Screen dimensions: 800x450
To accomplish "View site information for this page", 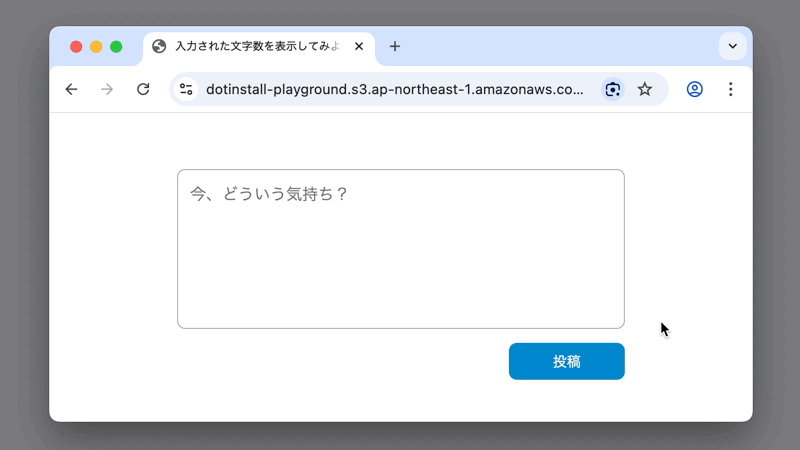I will tap(186, 89).
